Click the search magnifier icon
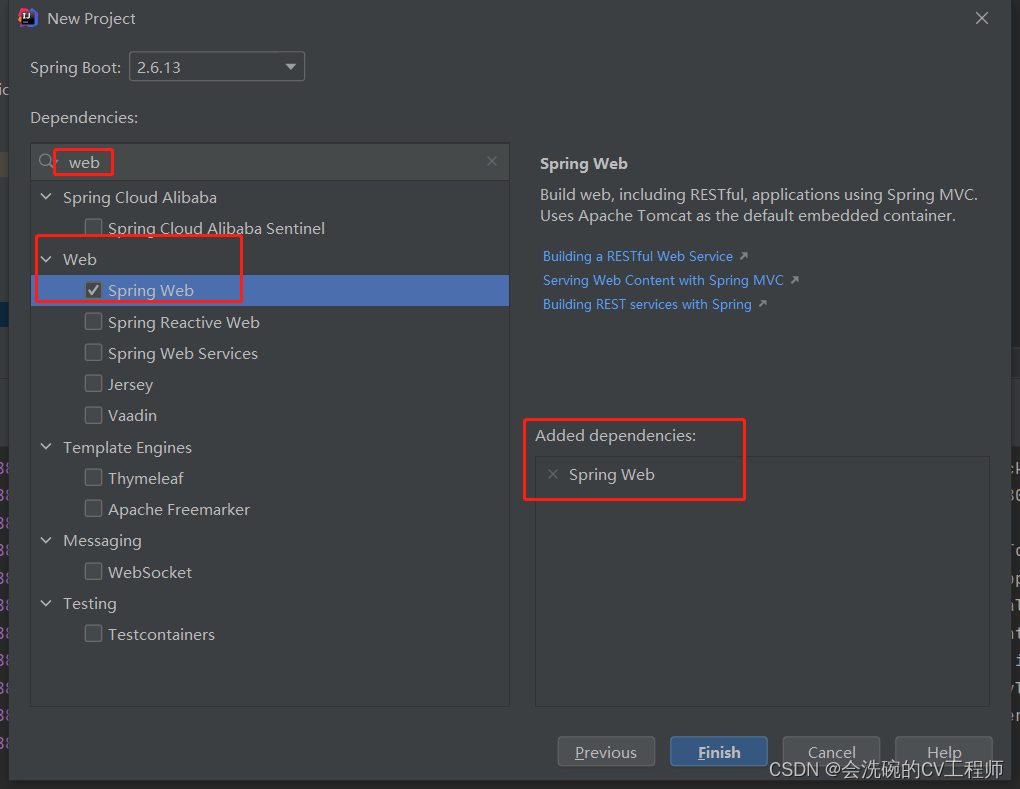 pyautogui.click(x=47, y=161)
